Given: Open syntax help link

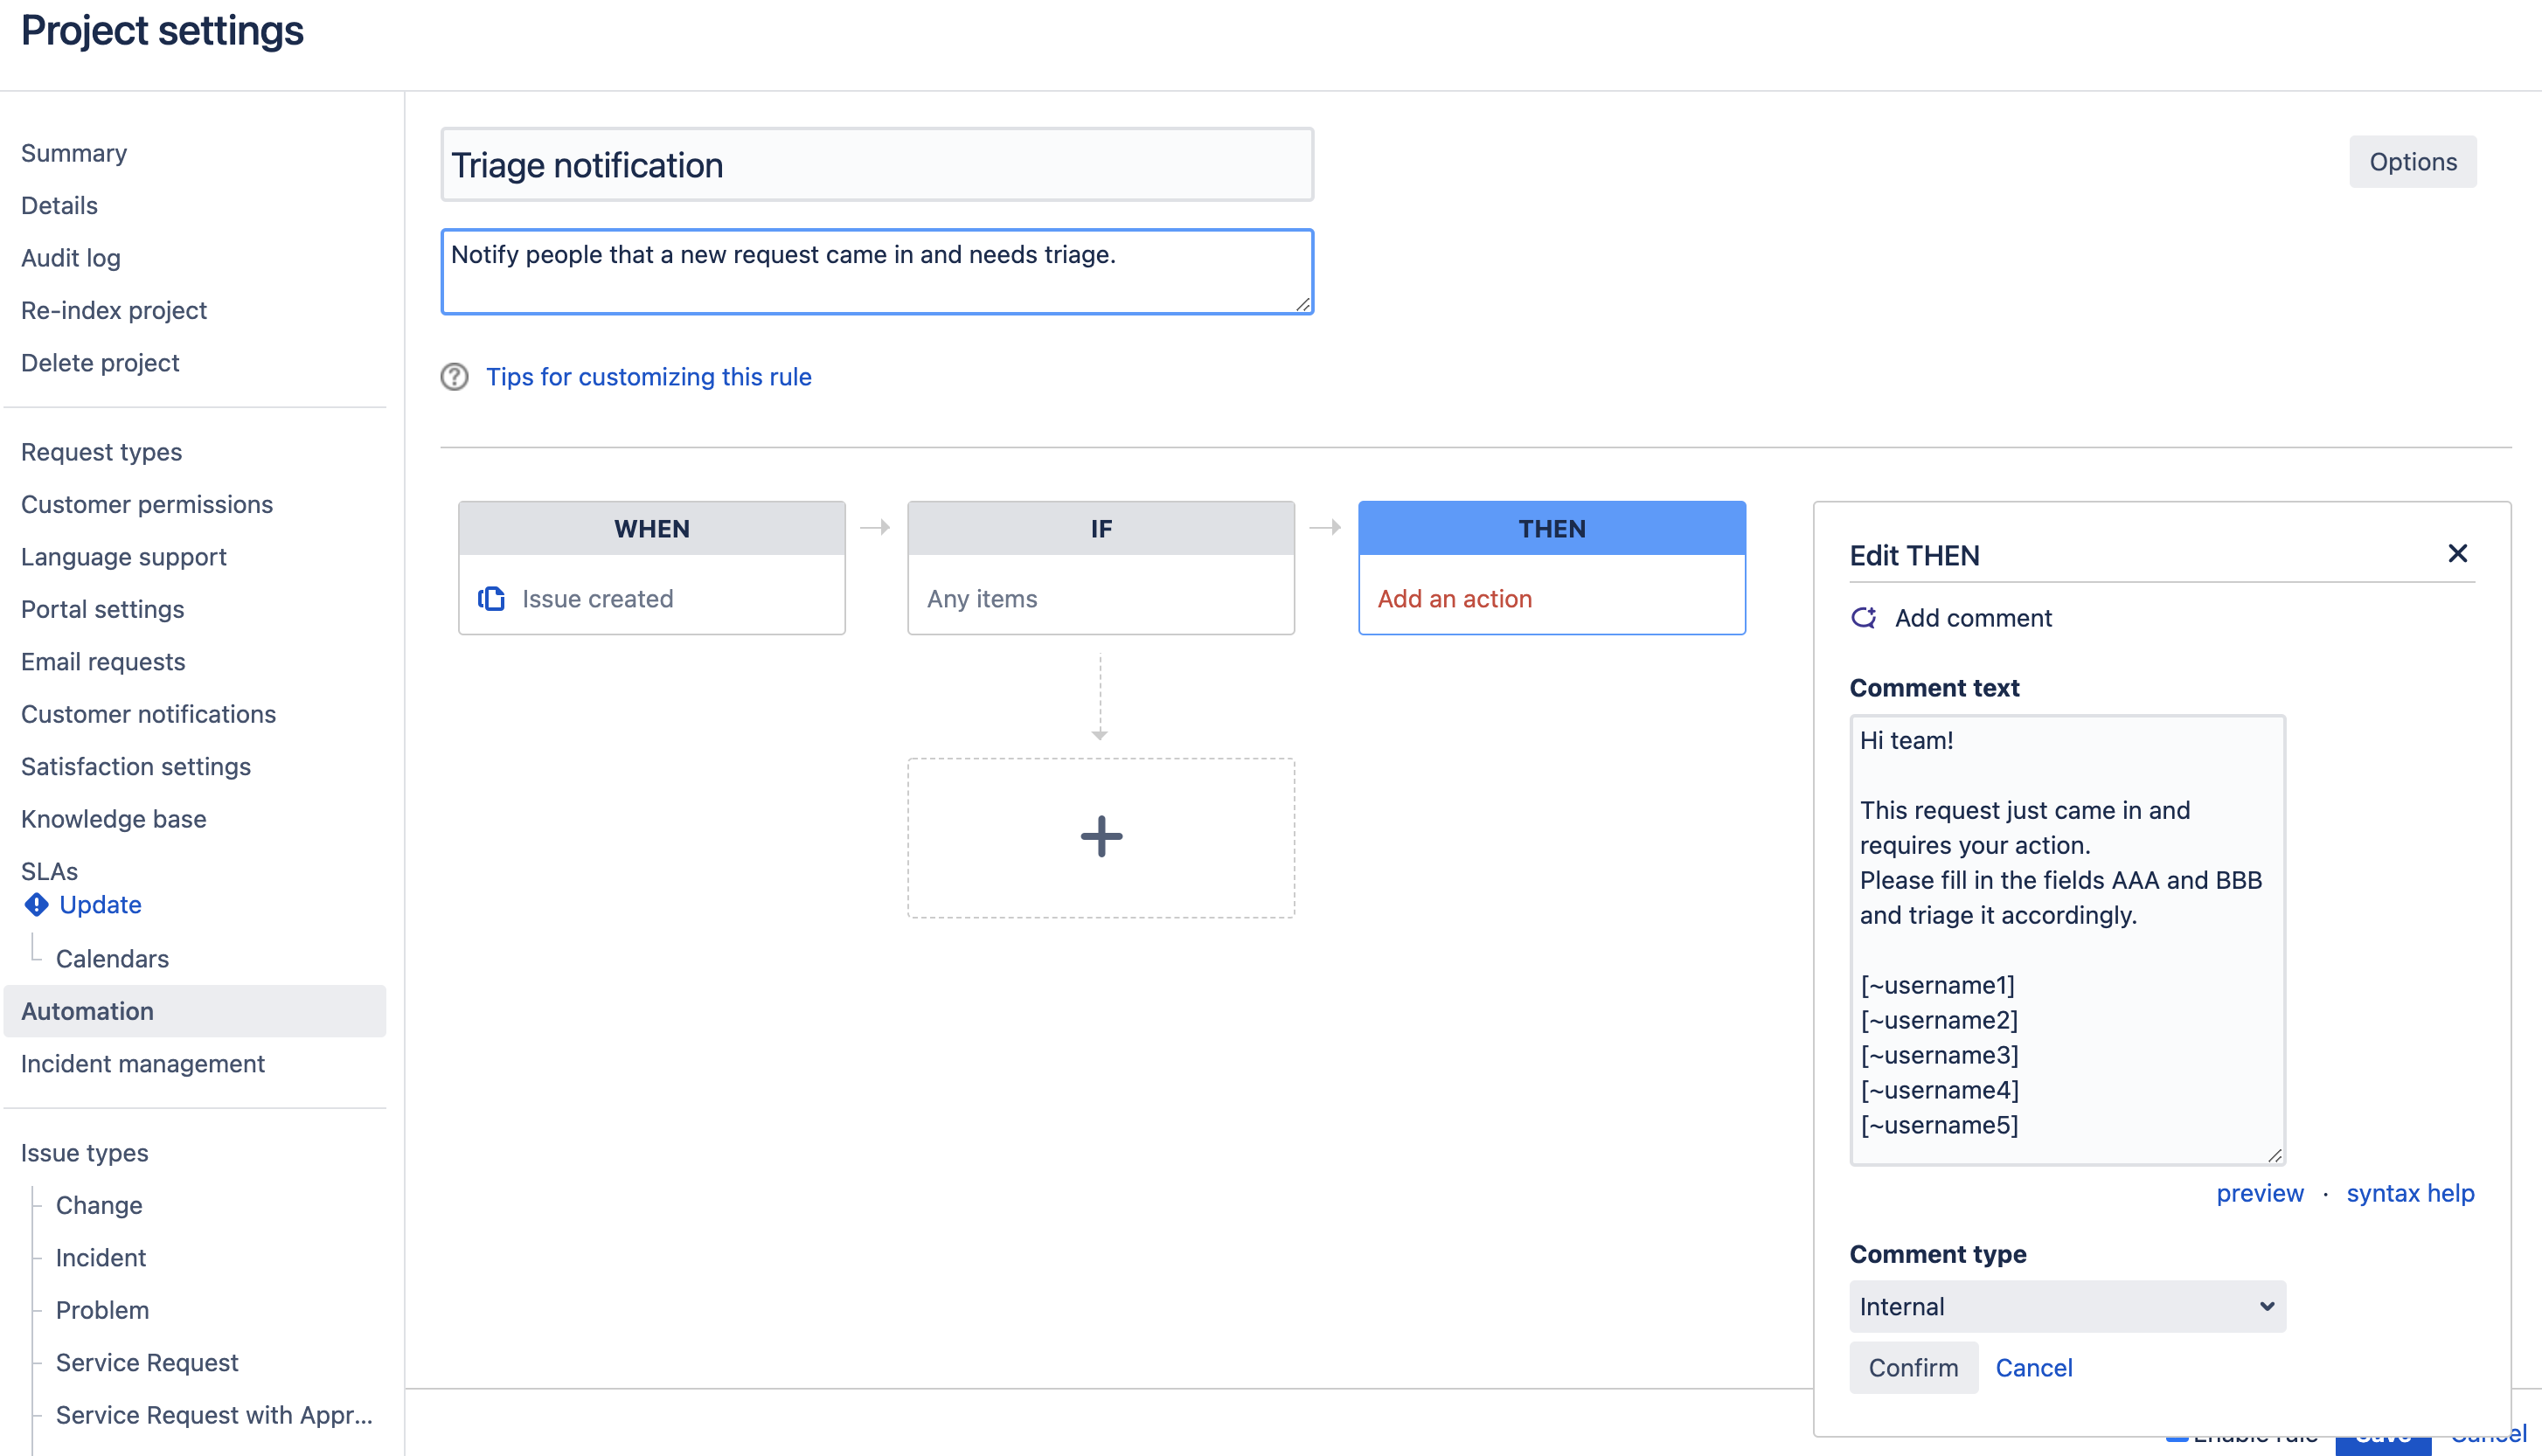Looking at the screenshot, I should tap(2410, 1193).
